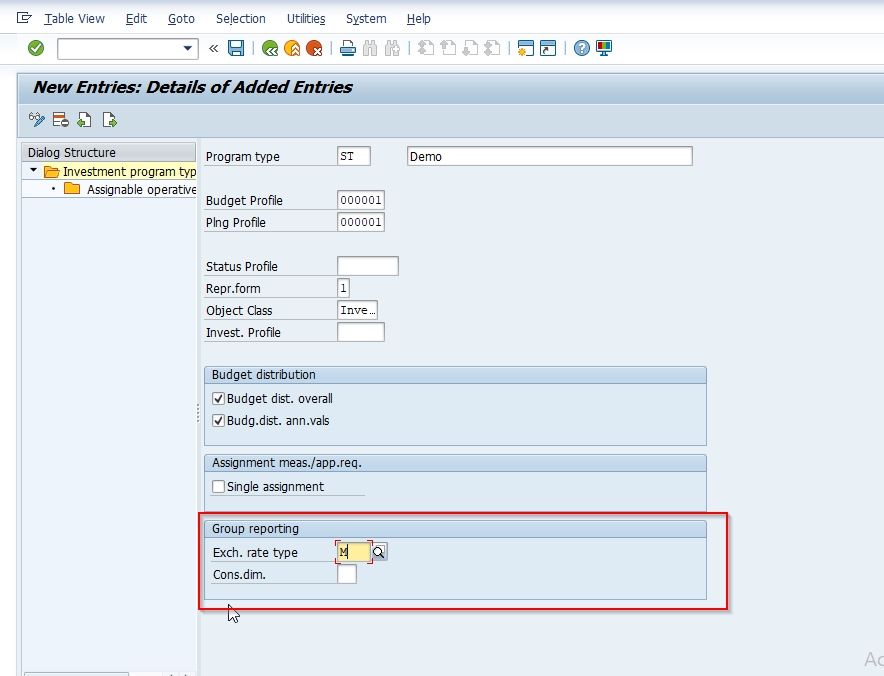Click the window menu icon left of Table View
The image size is (884, 676).
pos(24,18)
